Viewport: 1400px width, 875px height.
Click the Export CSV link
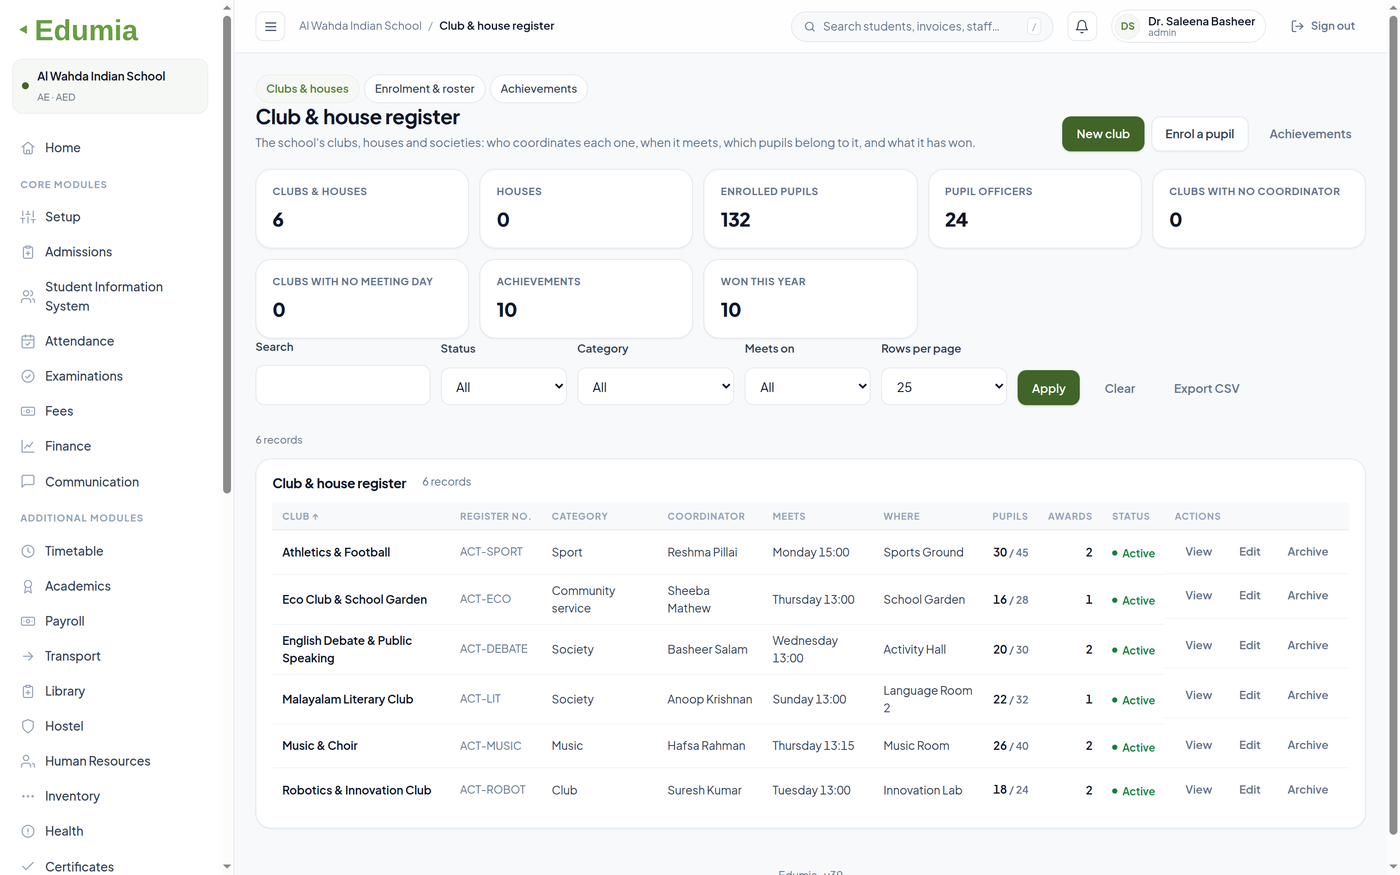coord(1206,389)
